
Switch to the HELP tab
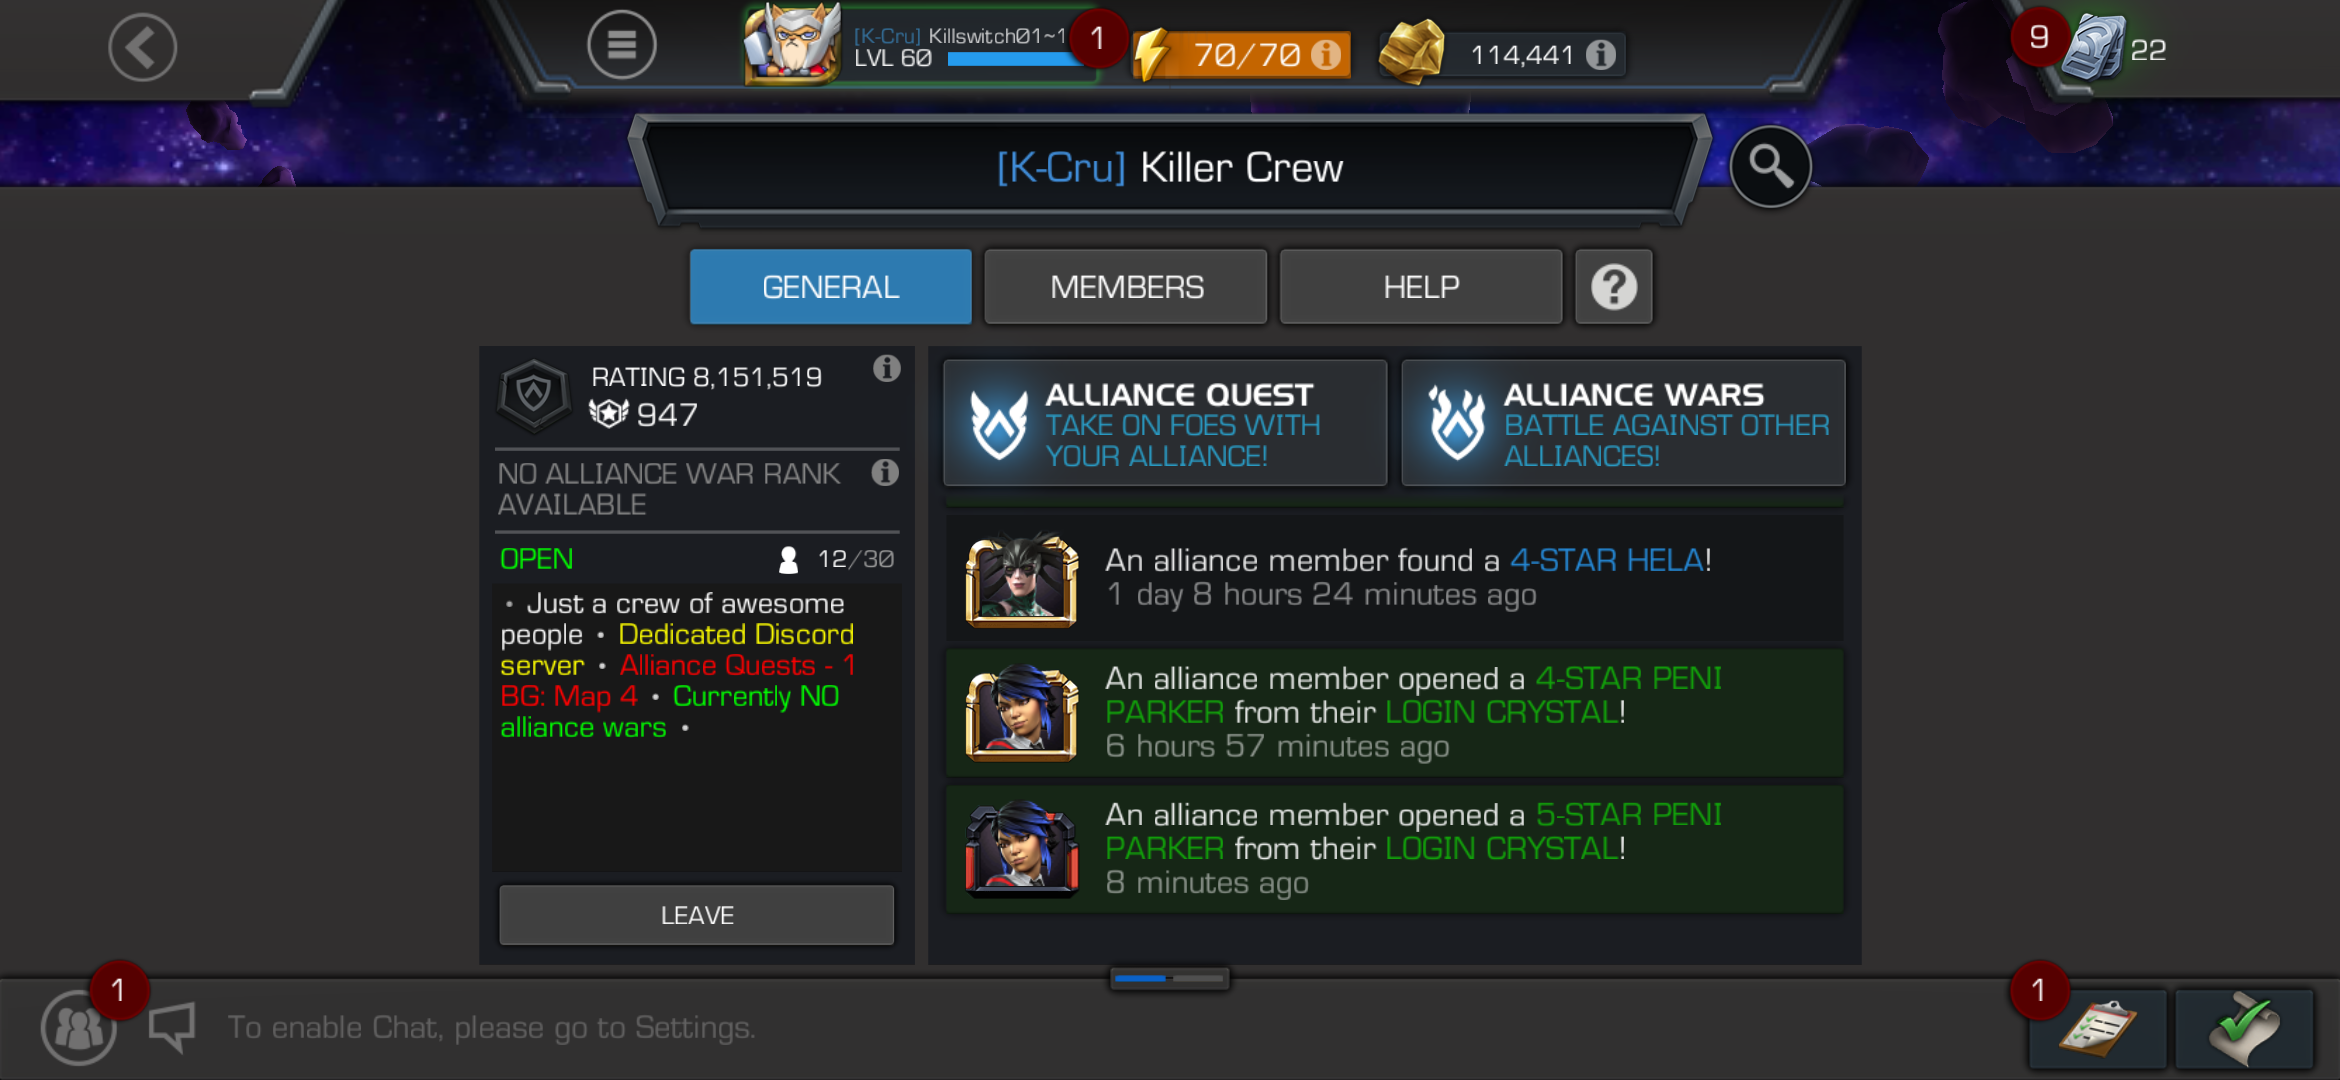click(x=1420, y=287)
